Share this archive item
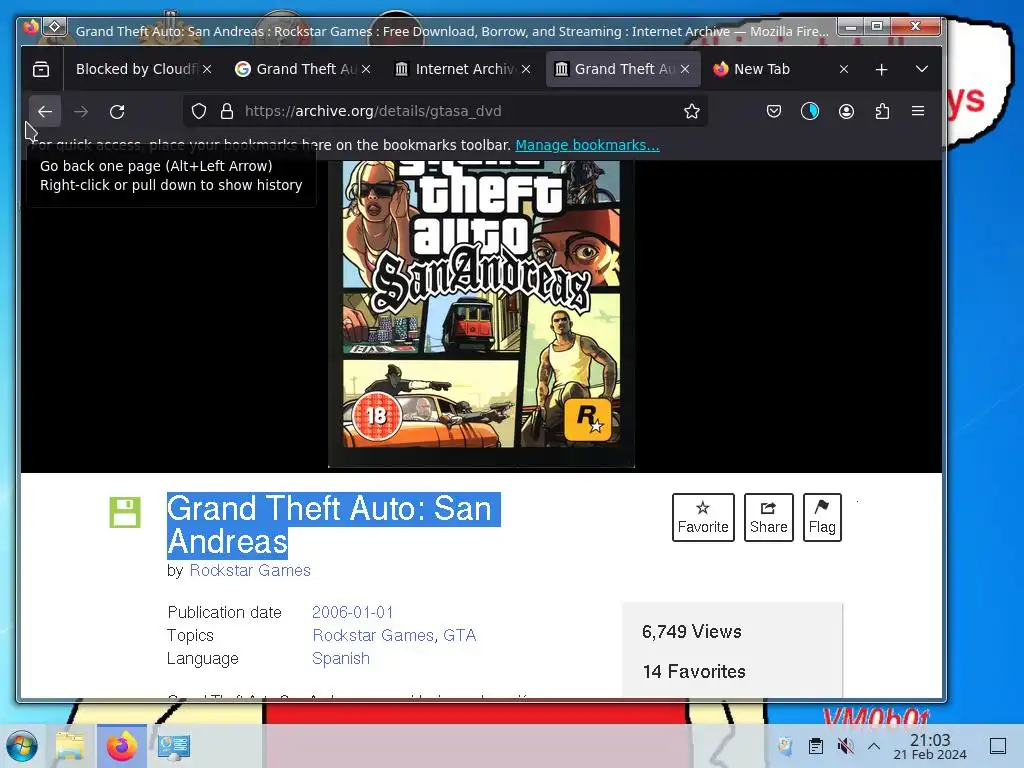The height and width of the screenshot is (768, 1024). 769,517
